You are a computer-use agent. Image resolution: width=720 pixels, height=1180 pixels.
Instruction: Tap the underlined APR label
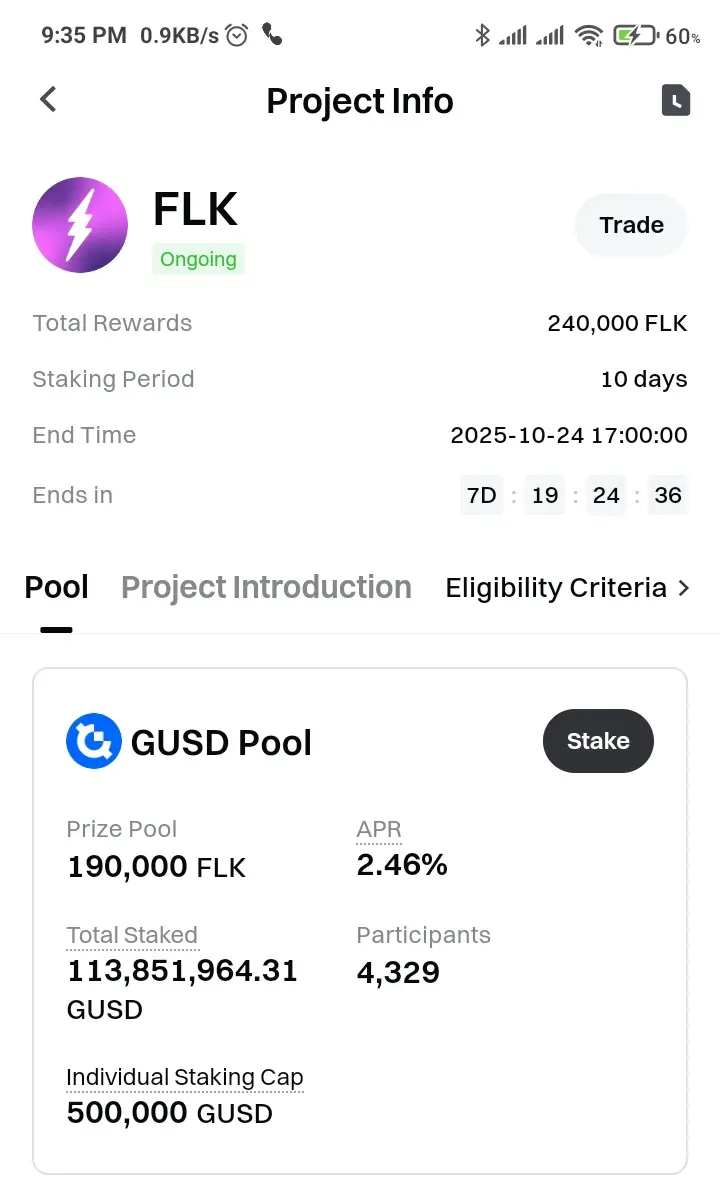click(379, 829)
